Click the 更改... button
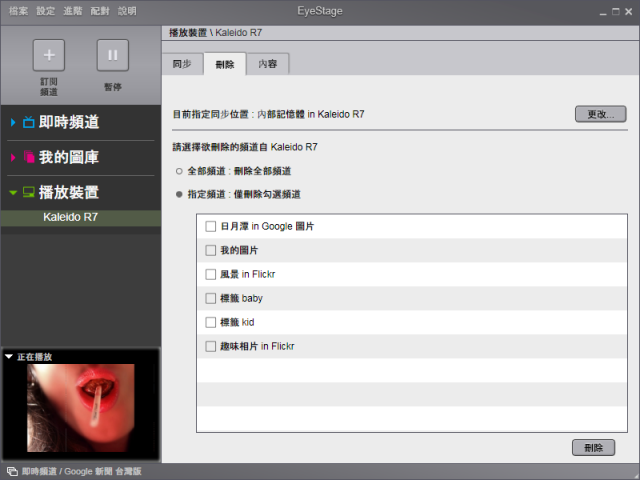This screenshot has height=480, width=640. click(600, 114)
